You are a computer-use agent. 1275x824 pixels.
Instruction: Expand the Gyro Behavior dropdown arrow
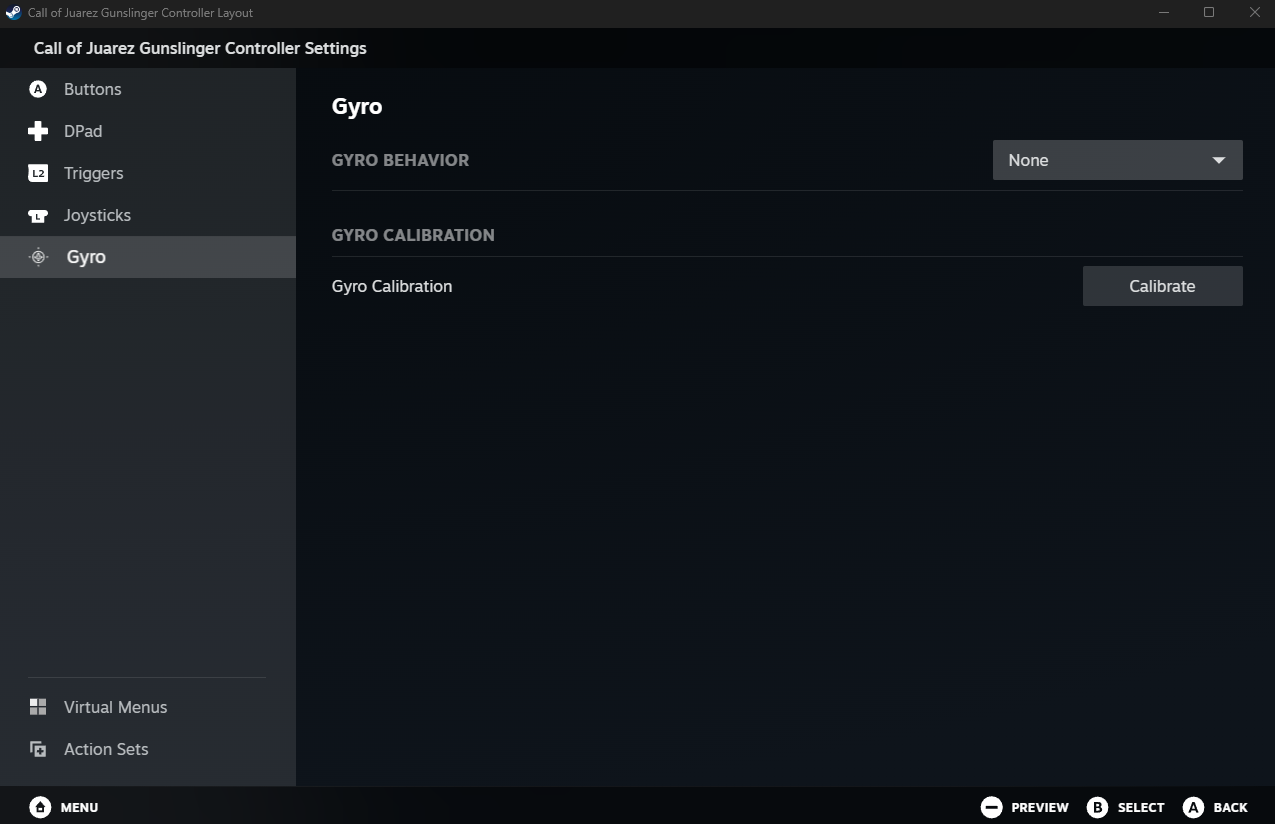[1218, 160]
